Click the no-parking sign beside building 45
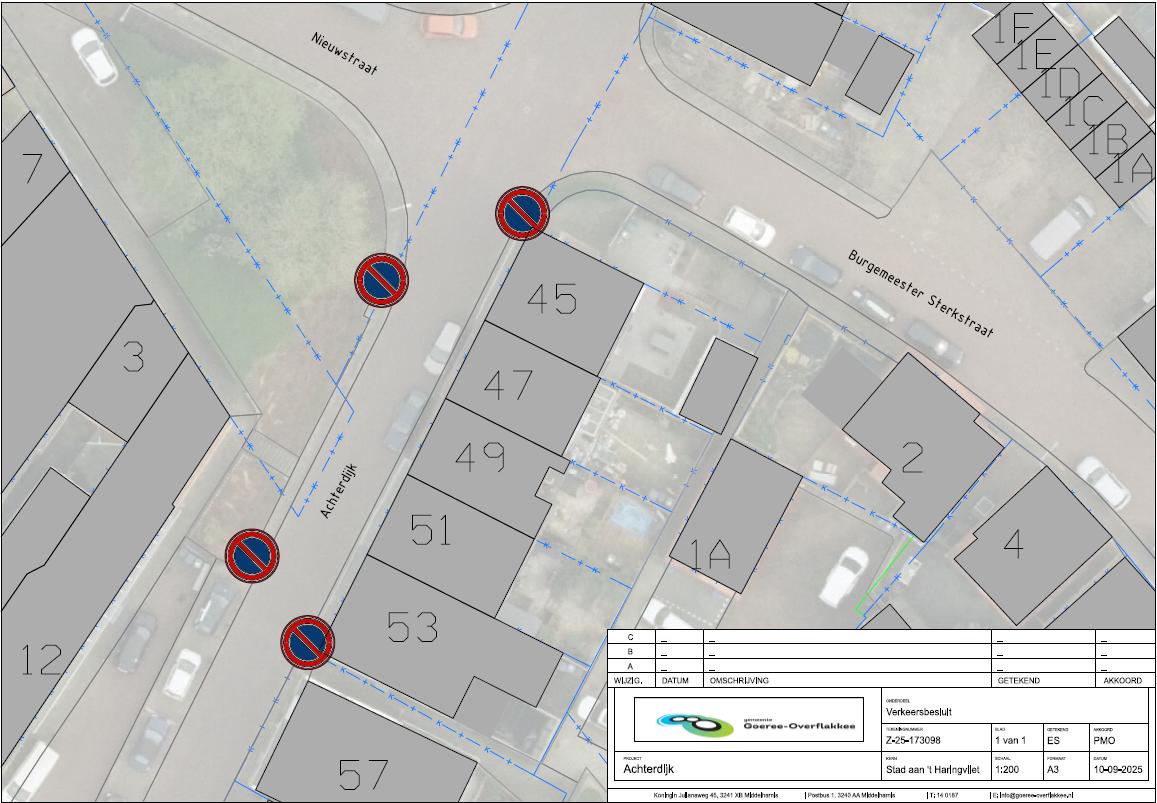 point(522,214)
